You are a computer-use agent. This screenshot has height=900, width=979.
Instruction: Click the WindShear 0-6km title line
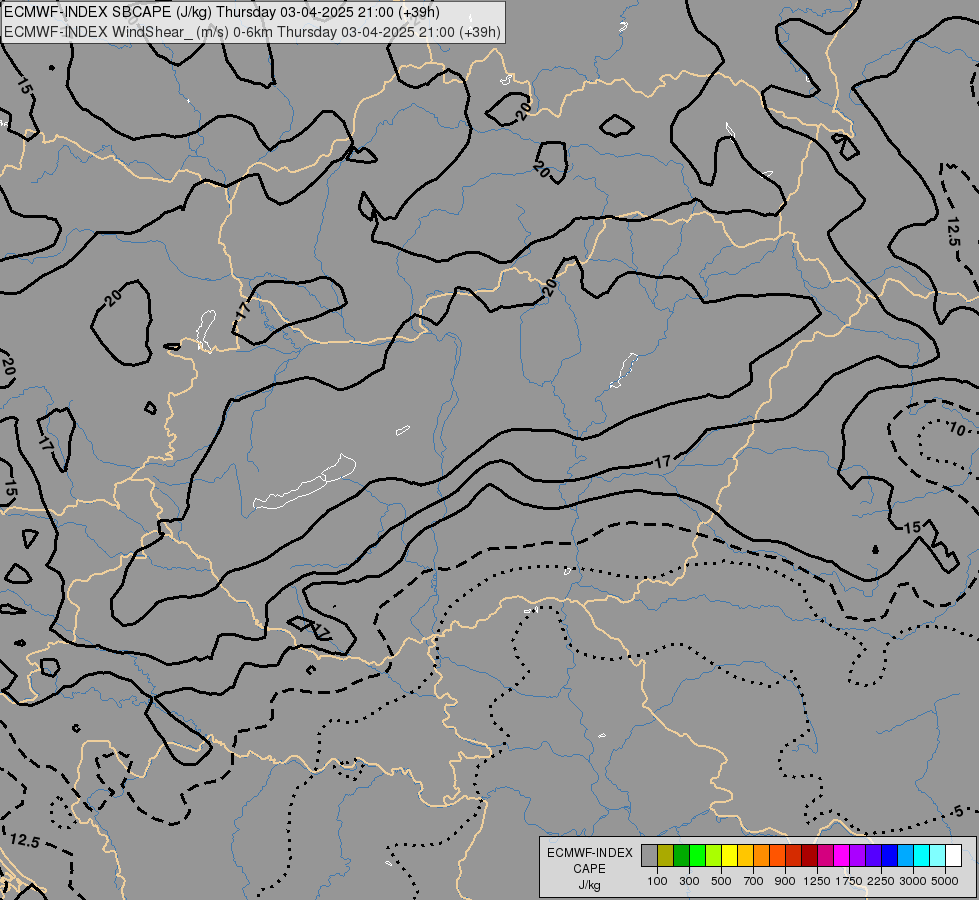pyautogui.click(x=252, y=32)
